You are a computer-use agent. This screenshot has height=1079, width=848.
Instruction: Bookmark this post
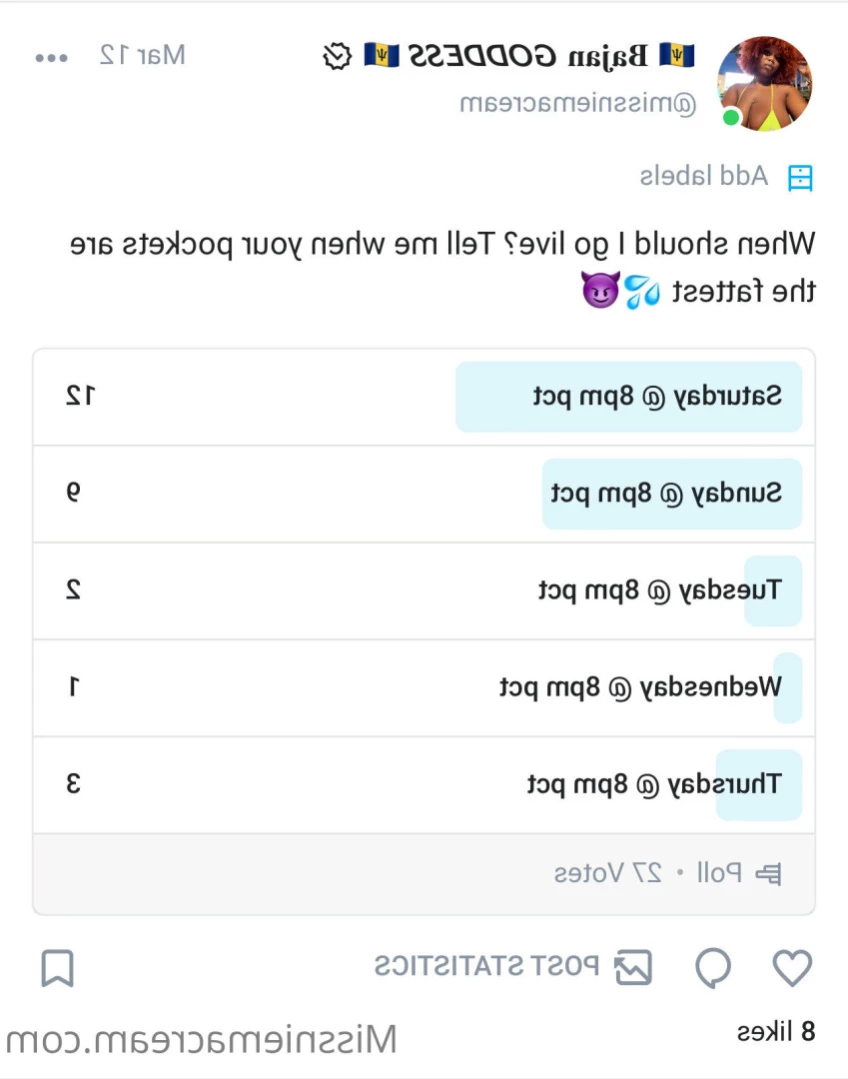(x=57, y=968)
